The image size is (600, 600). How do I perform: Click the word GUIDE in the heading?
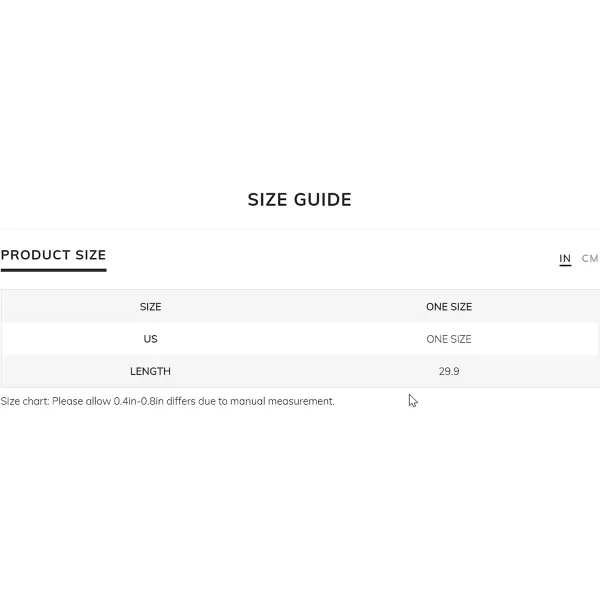pyautogui.click(x=323, y=200)
